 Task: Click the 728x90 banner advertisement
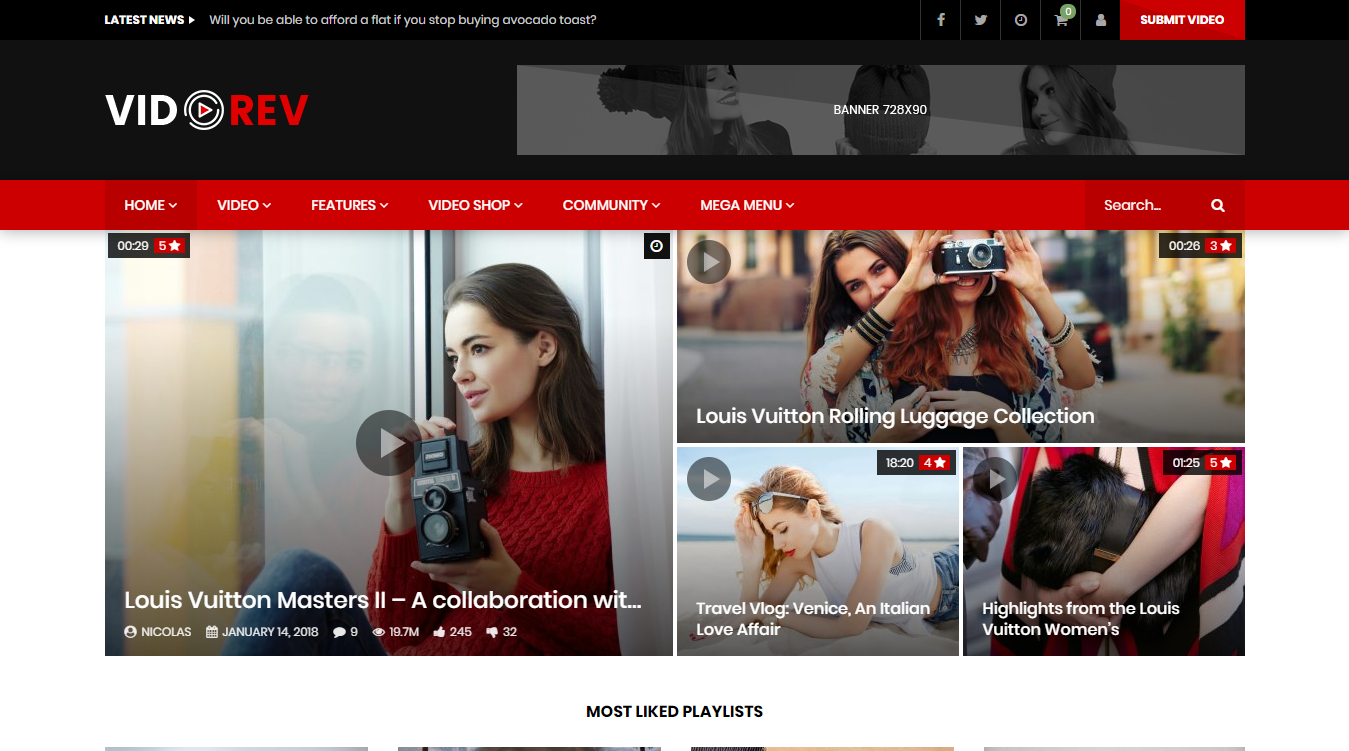(x=881, y=110)
